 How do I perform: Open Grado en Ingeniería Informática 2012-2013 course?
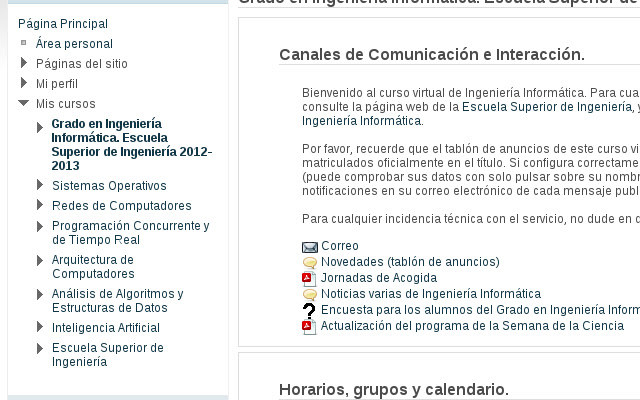click(x=131, y=144)
